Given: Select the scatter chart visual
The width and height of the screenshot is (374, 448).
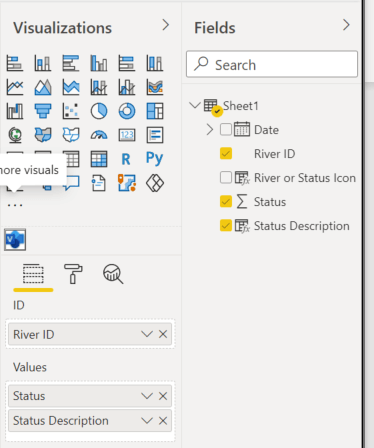Looking at the screenshot, I should [71, 111].
